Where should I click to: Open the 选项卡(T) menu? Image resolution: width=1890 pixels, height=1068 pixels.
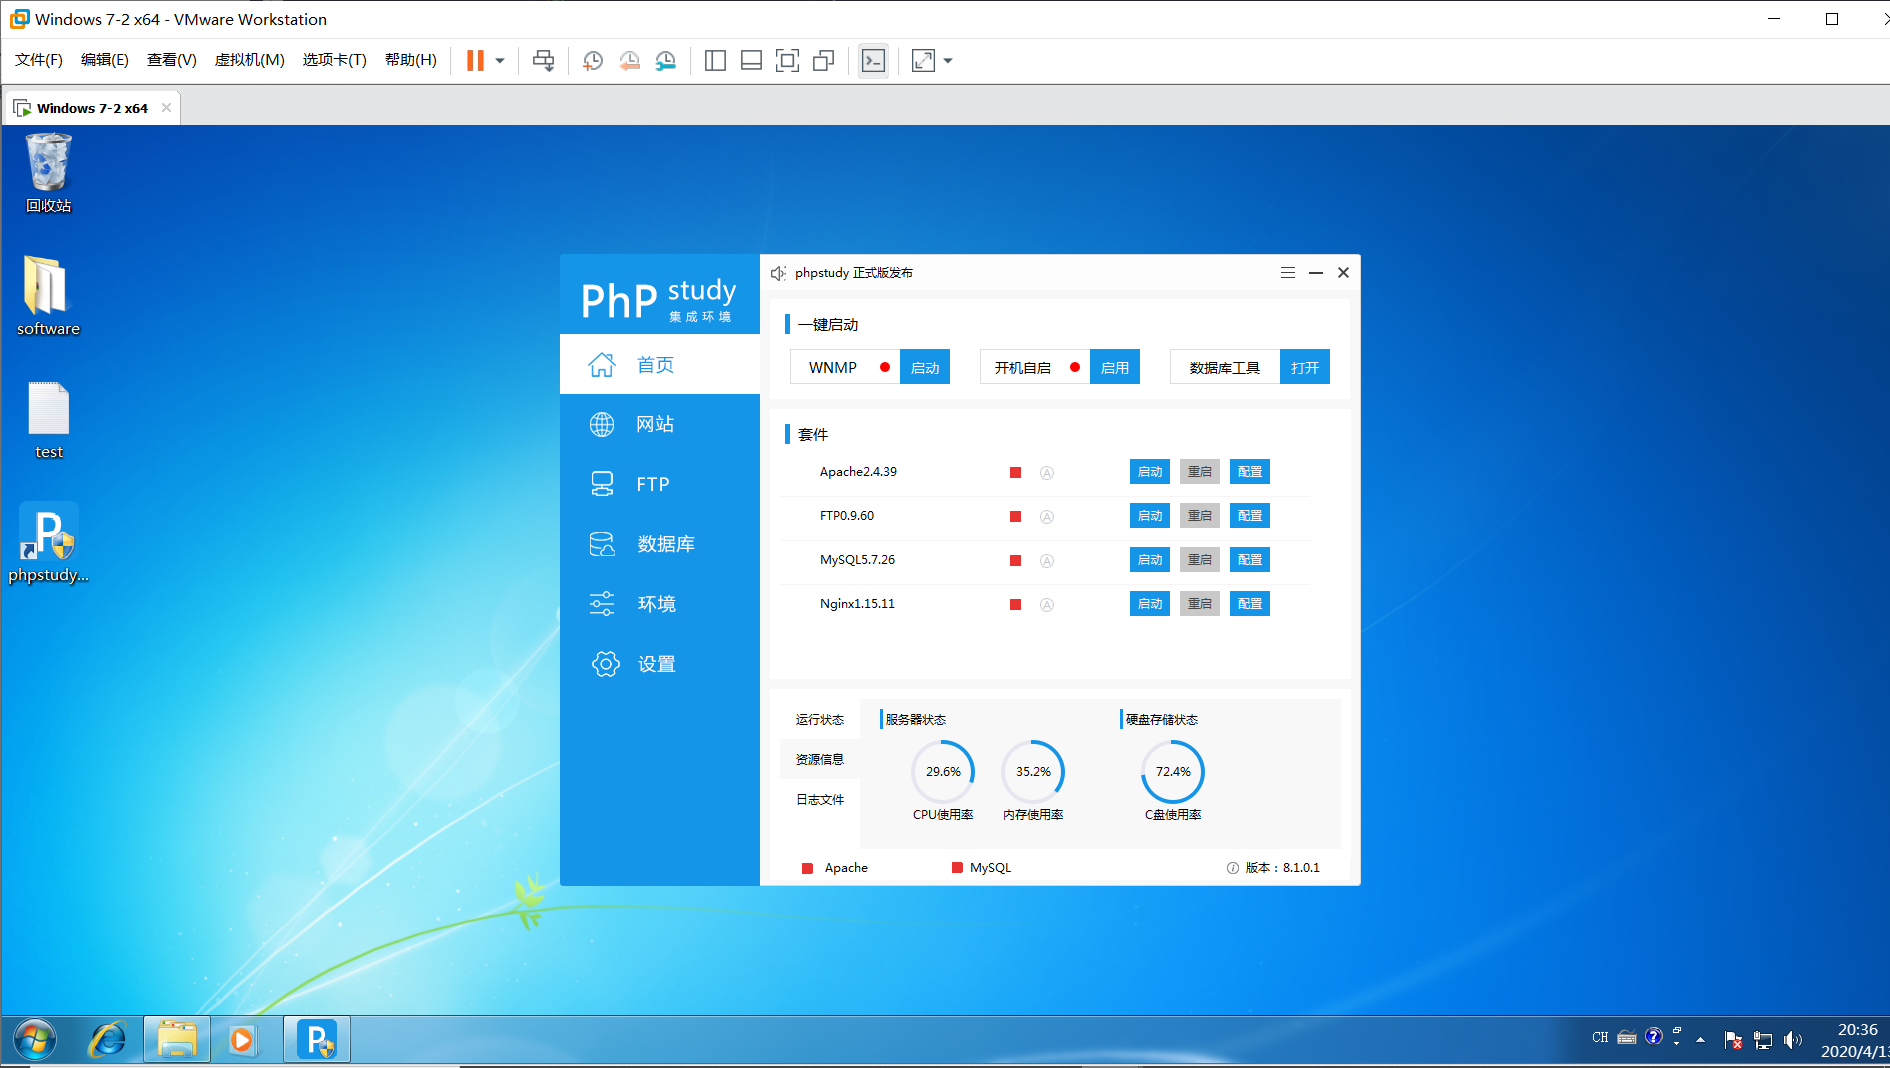point(335,60)
